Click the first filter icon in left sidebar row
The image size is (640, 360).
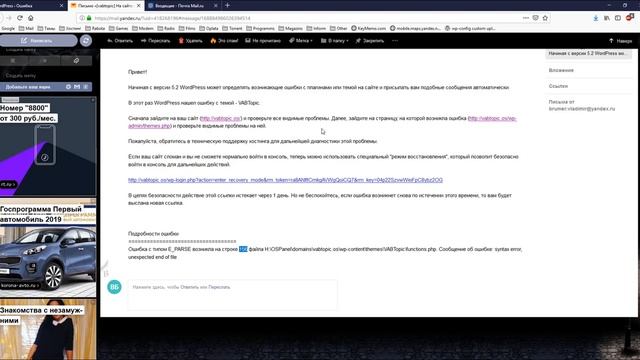pos(13,60)
